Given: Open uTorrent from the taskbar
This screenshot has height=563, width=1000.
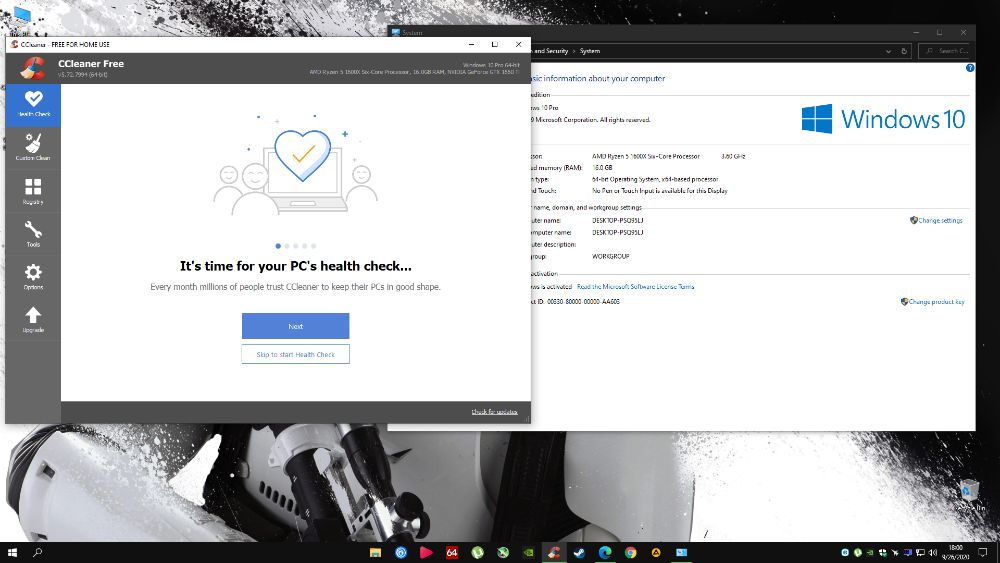Looking at the screenshot, I should pyautogui.click(x=477, y=552).
